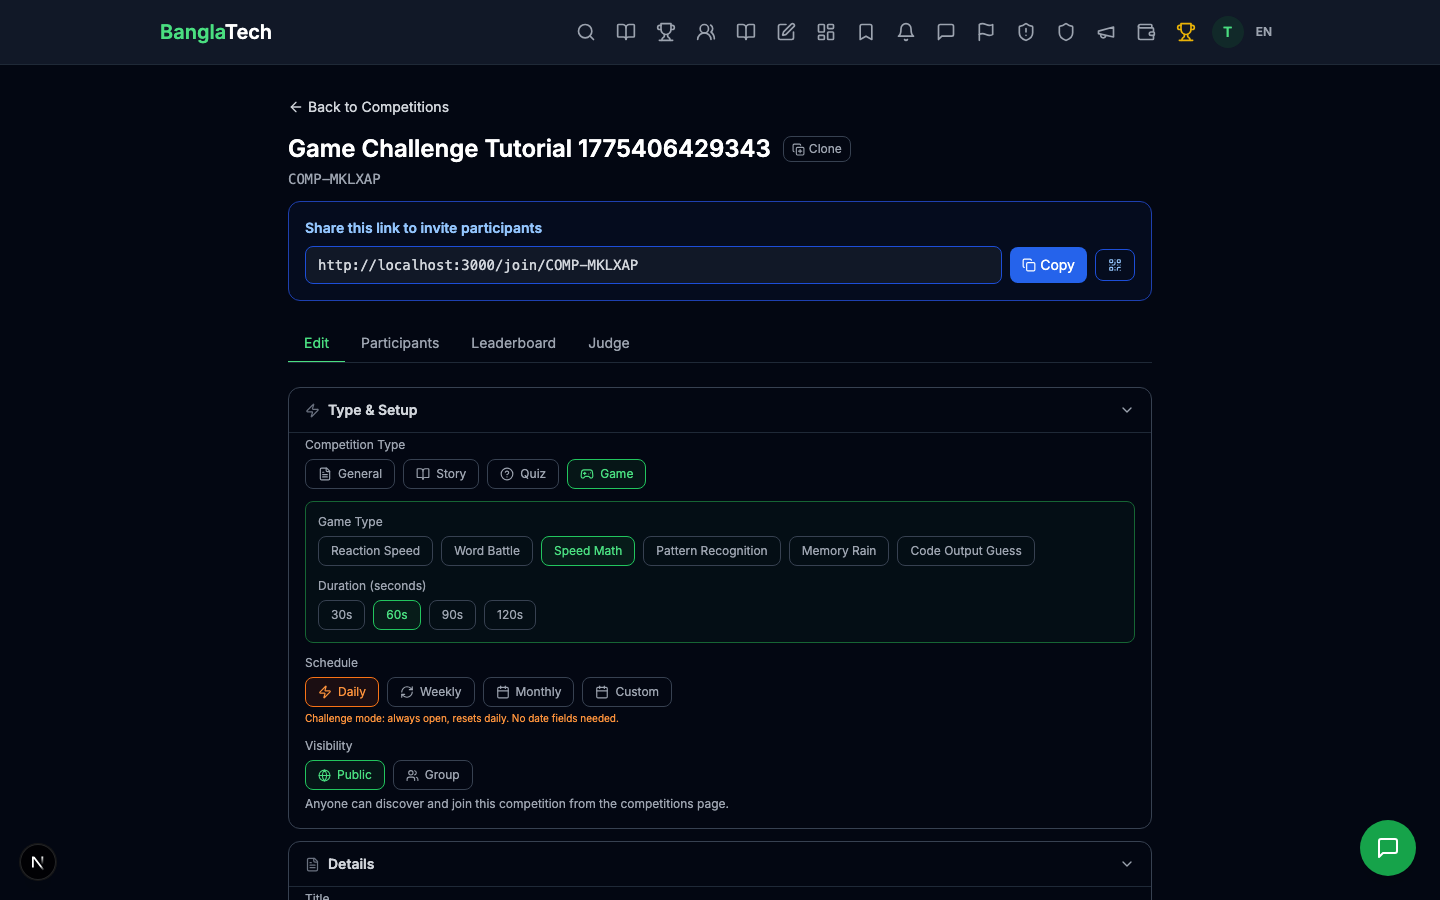
Task: Select the Weekly schedule option
Action: [x=430, y=691]
